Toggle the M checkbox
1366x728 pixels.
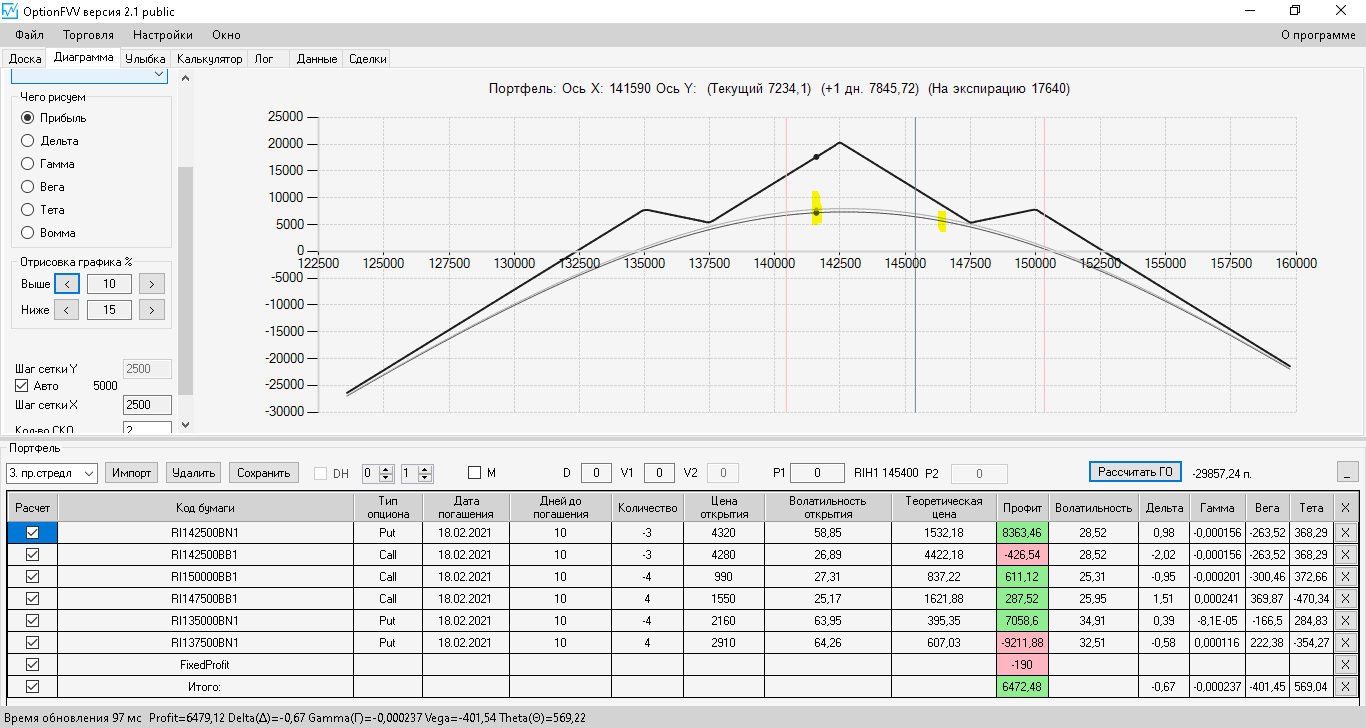[475, 472]
